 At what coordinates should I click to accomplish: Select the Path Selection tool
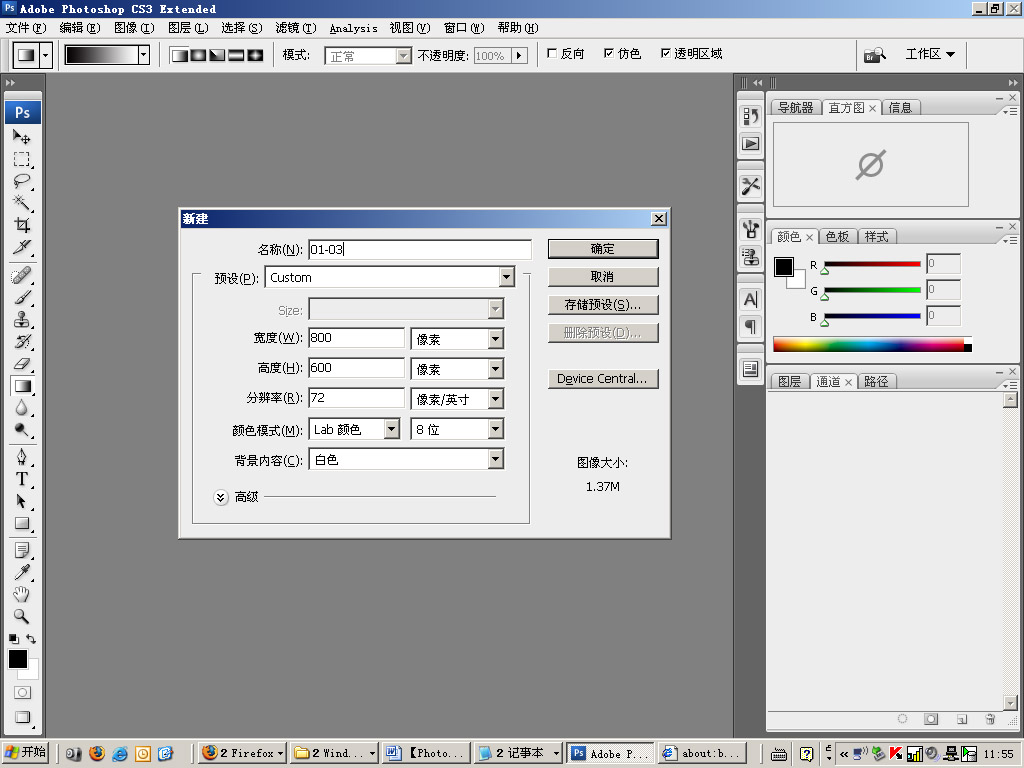(22, 502)
